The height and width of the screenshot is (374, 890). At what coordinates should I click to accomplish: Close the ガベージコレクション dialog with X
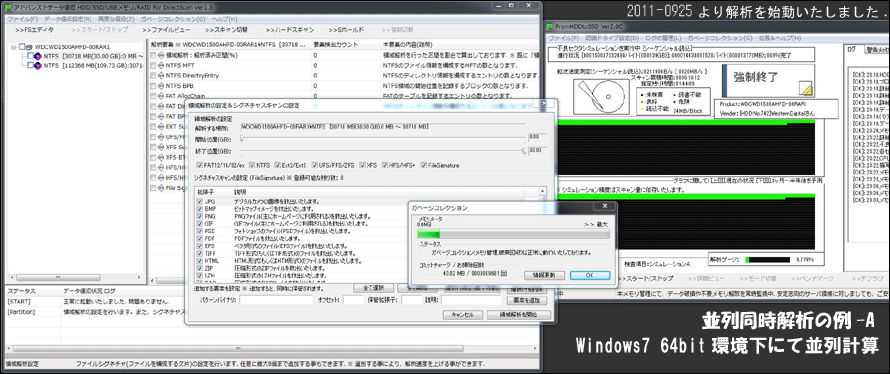point(604,206)
